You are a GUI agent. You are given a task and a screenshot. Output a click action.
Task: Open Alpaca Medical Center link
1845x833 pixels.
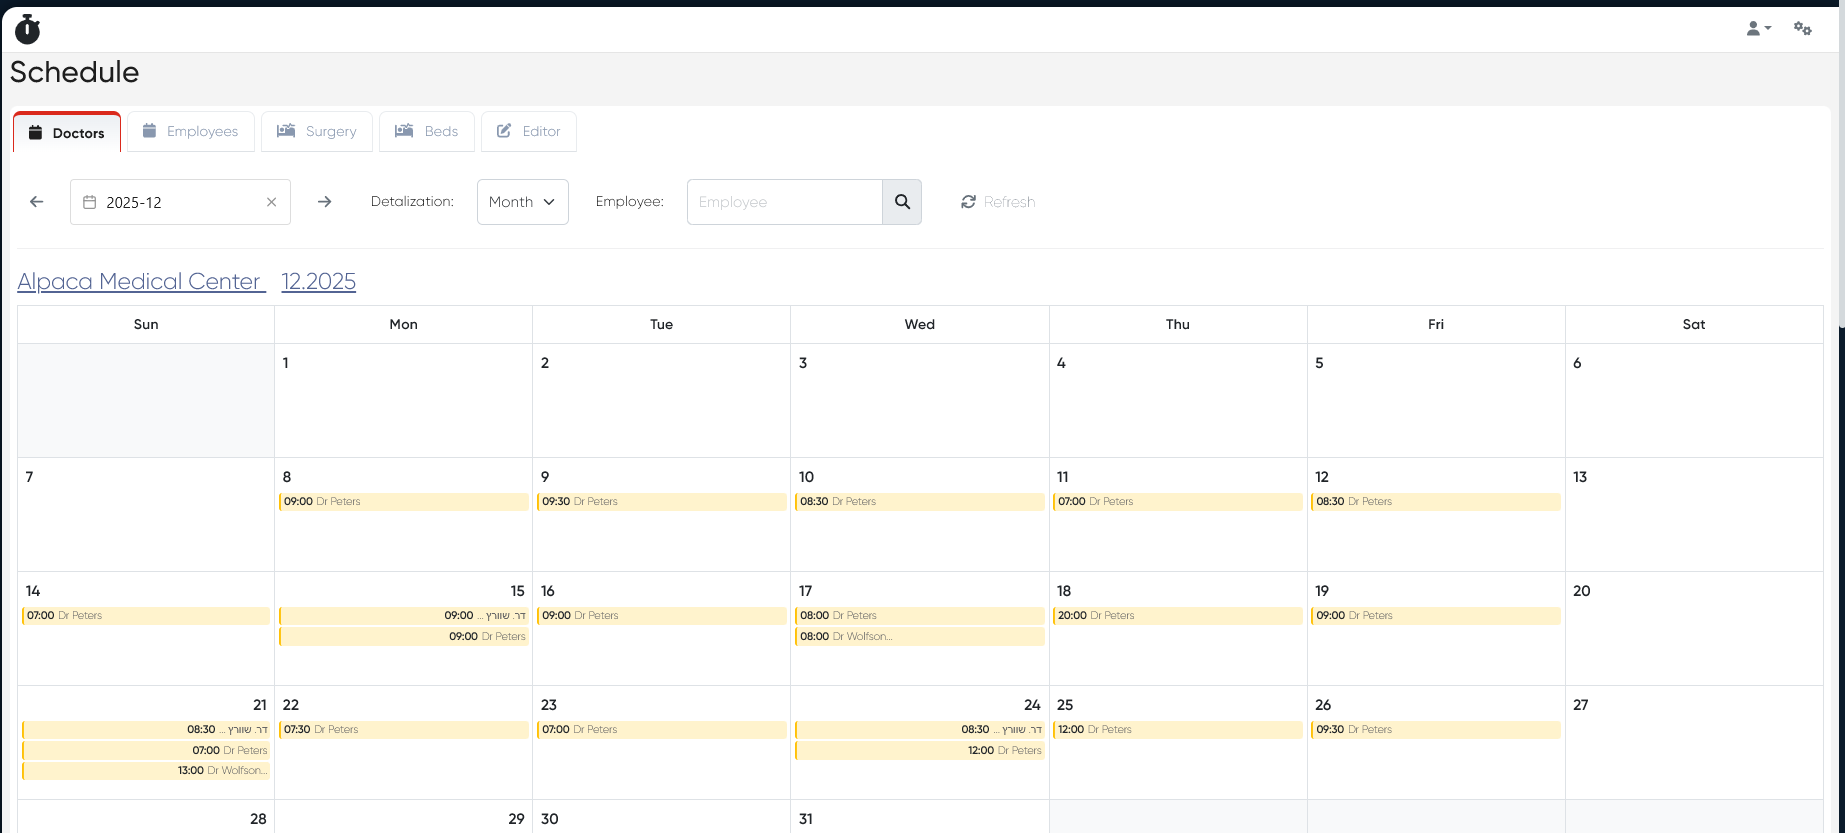(x=140, y=282)
